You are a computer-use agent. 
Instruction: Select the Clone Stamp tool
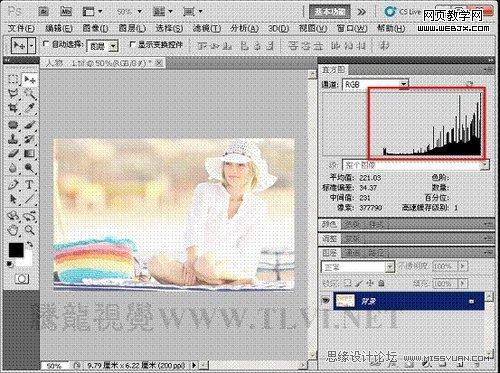(13, 139)
